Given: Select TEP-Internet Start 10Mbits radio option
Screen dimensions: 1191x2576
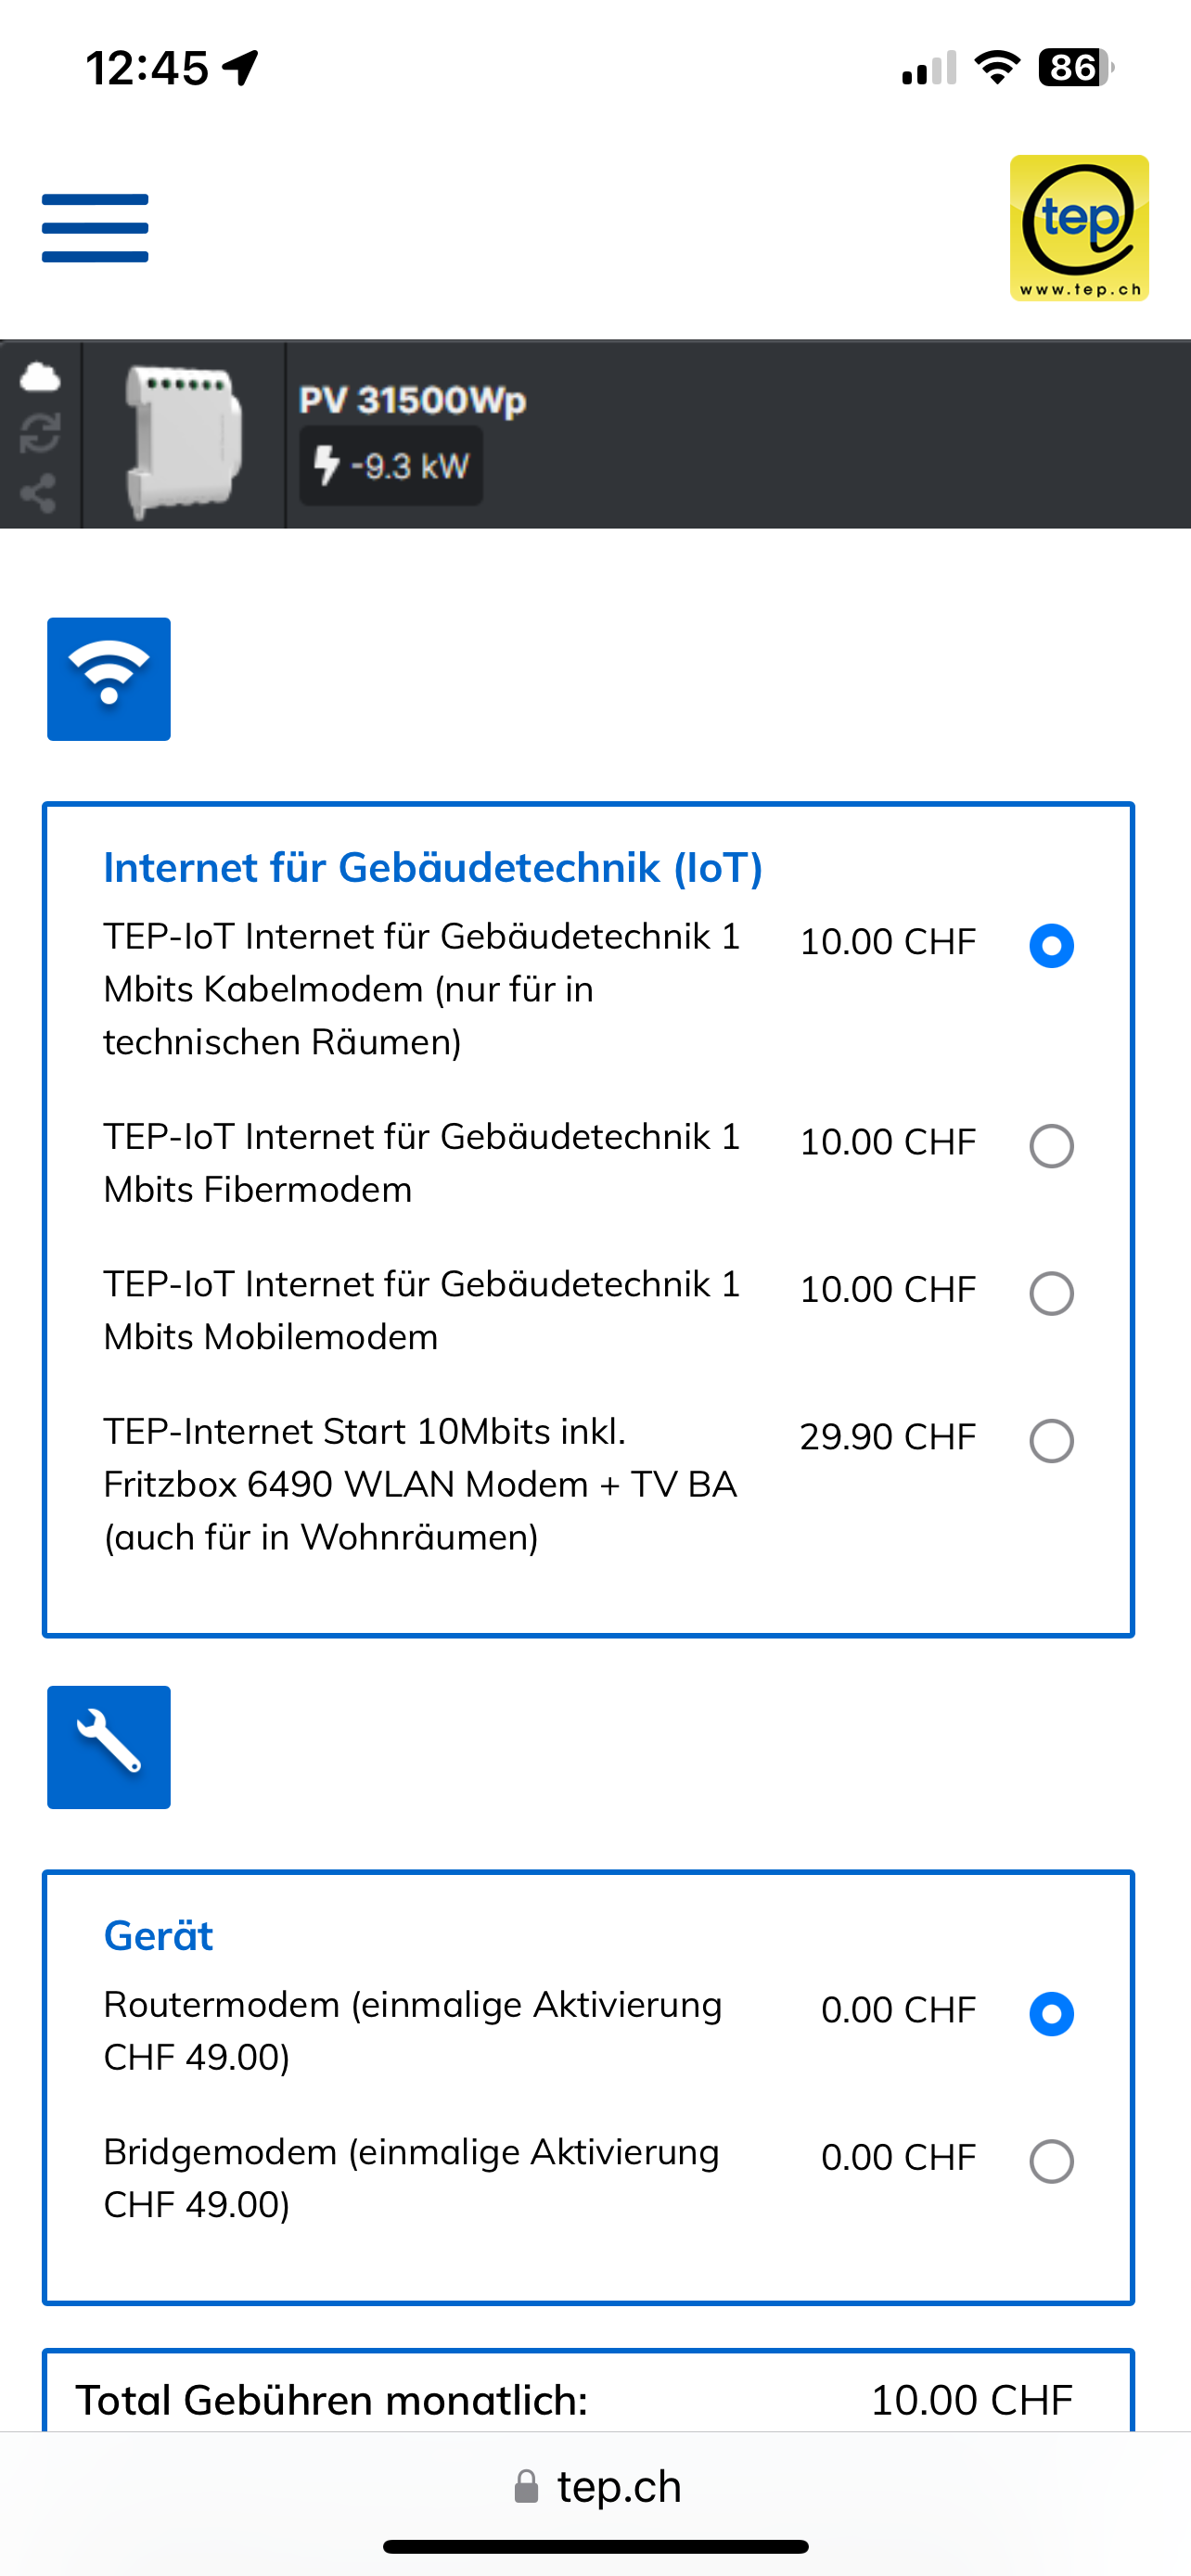Looking at the screenshot, I should point(1051,1441).
